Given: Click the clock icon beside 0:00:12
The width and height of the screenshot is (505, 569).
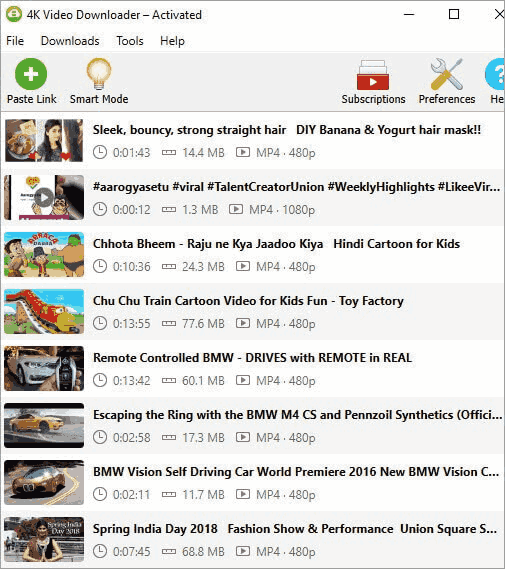Looking at the screenshot, I should pyautogui.click(x=100, y=209).
